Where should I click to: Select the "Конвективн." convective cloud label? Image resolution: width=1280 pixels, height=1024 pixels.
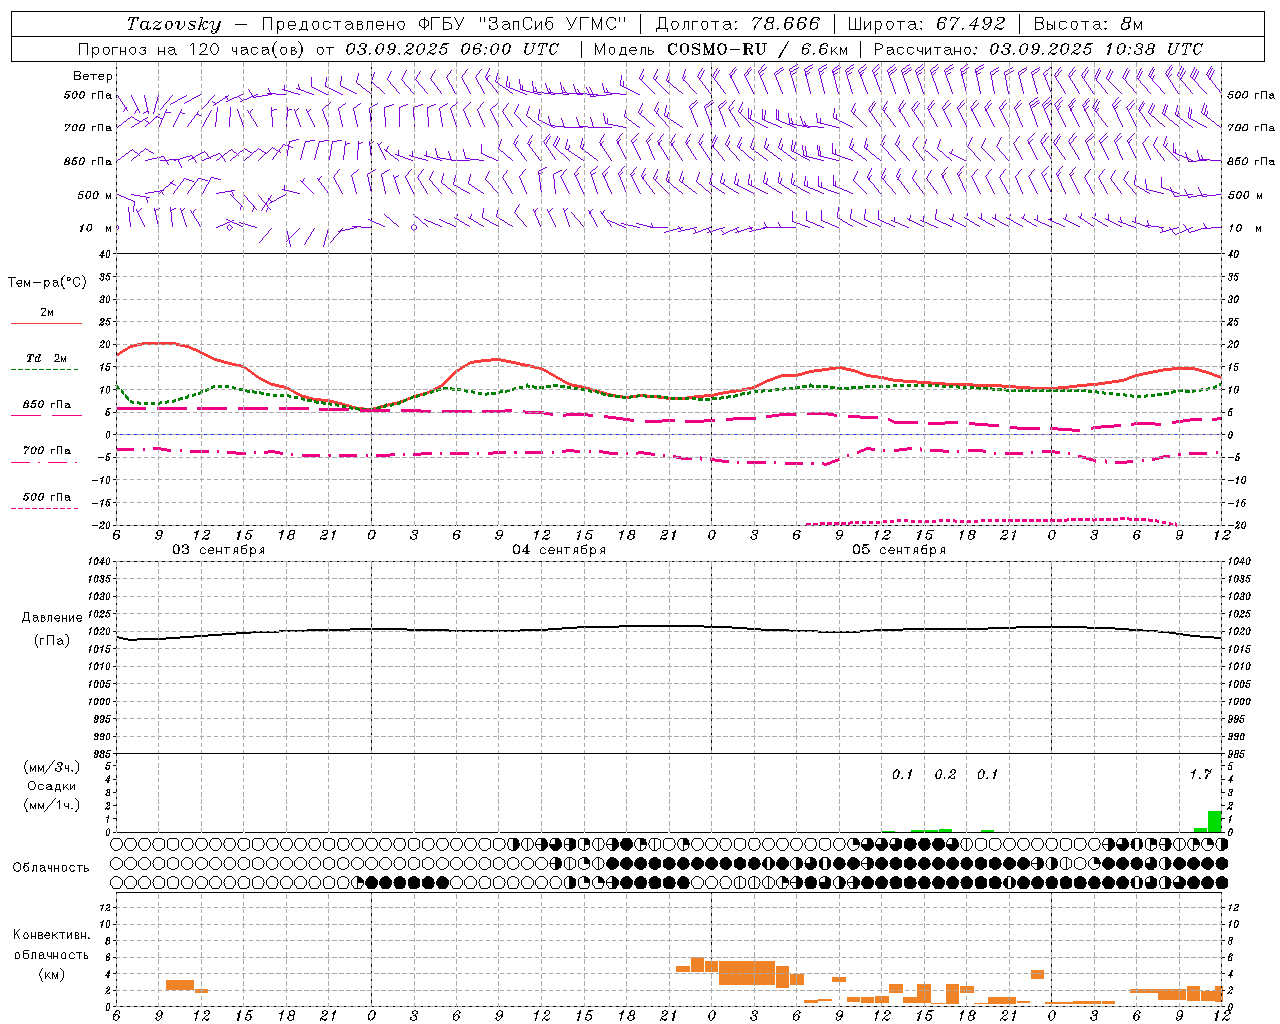coord(51,935)
